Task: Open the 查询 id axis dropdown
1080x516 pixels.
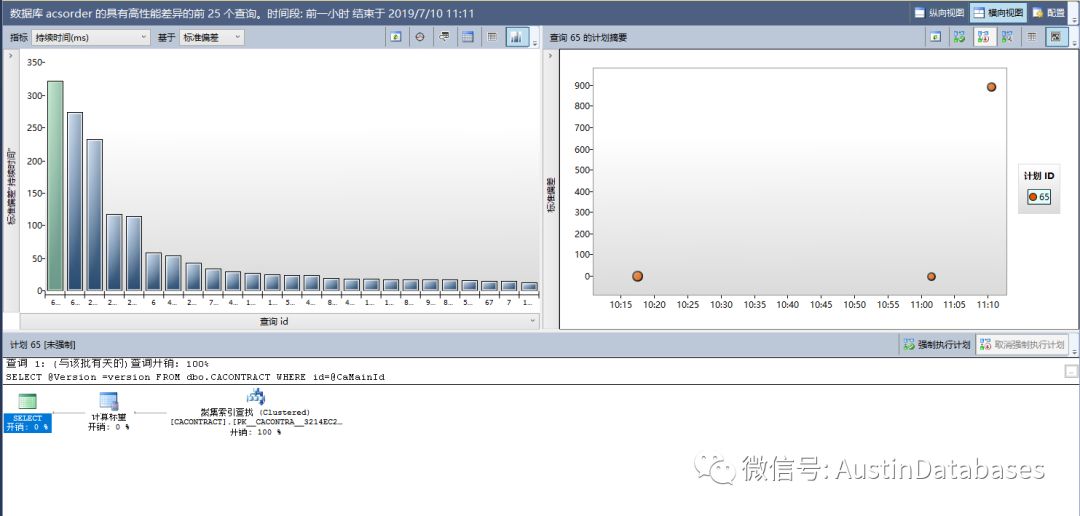Action: [279, 321]
